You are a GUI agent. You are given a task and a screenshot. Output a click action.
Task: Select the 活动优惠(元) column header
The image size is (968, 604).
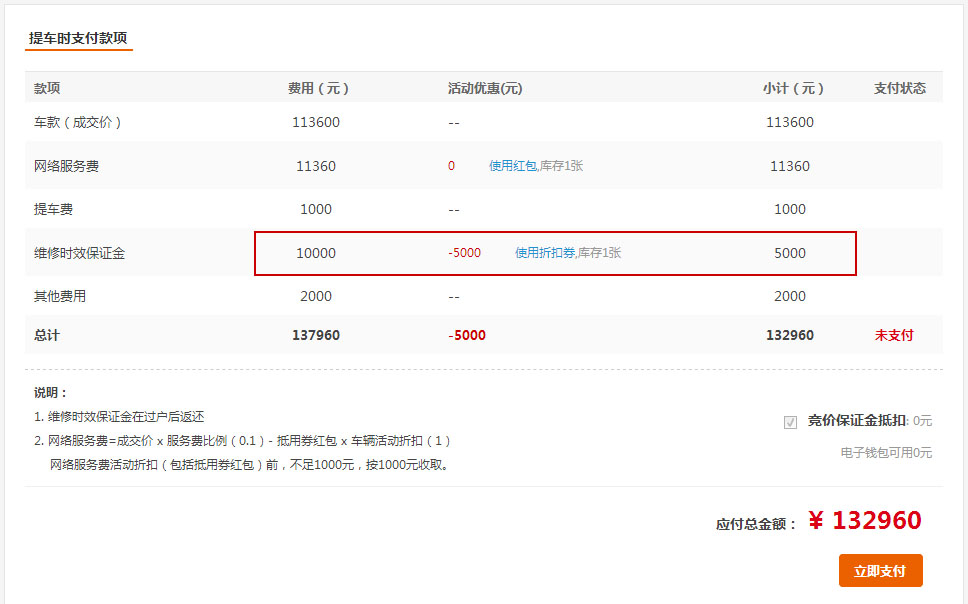tap(485, 88)
